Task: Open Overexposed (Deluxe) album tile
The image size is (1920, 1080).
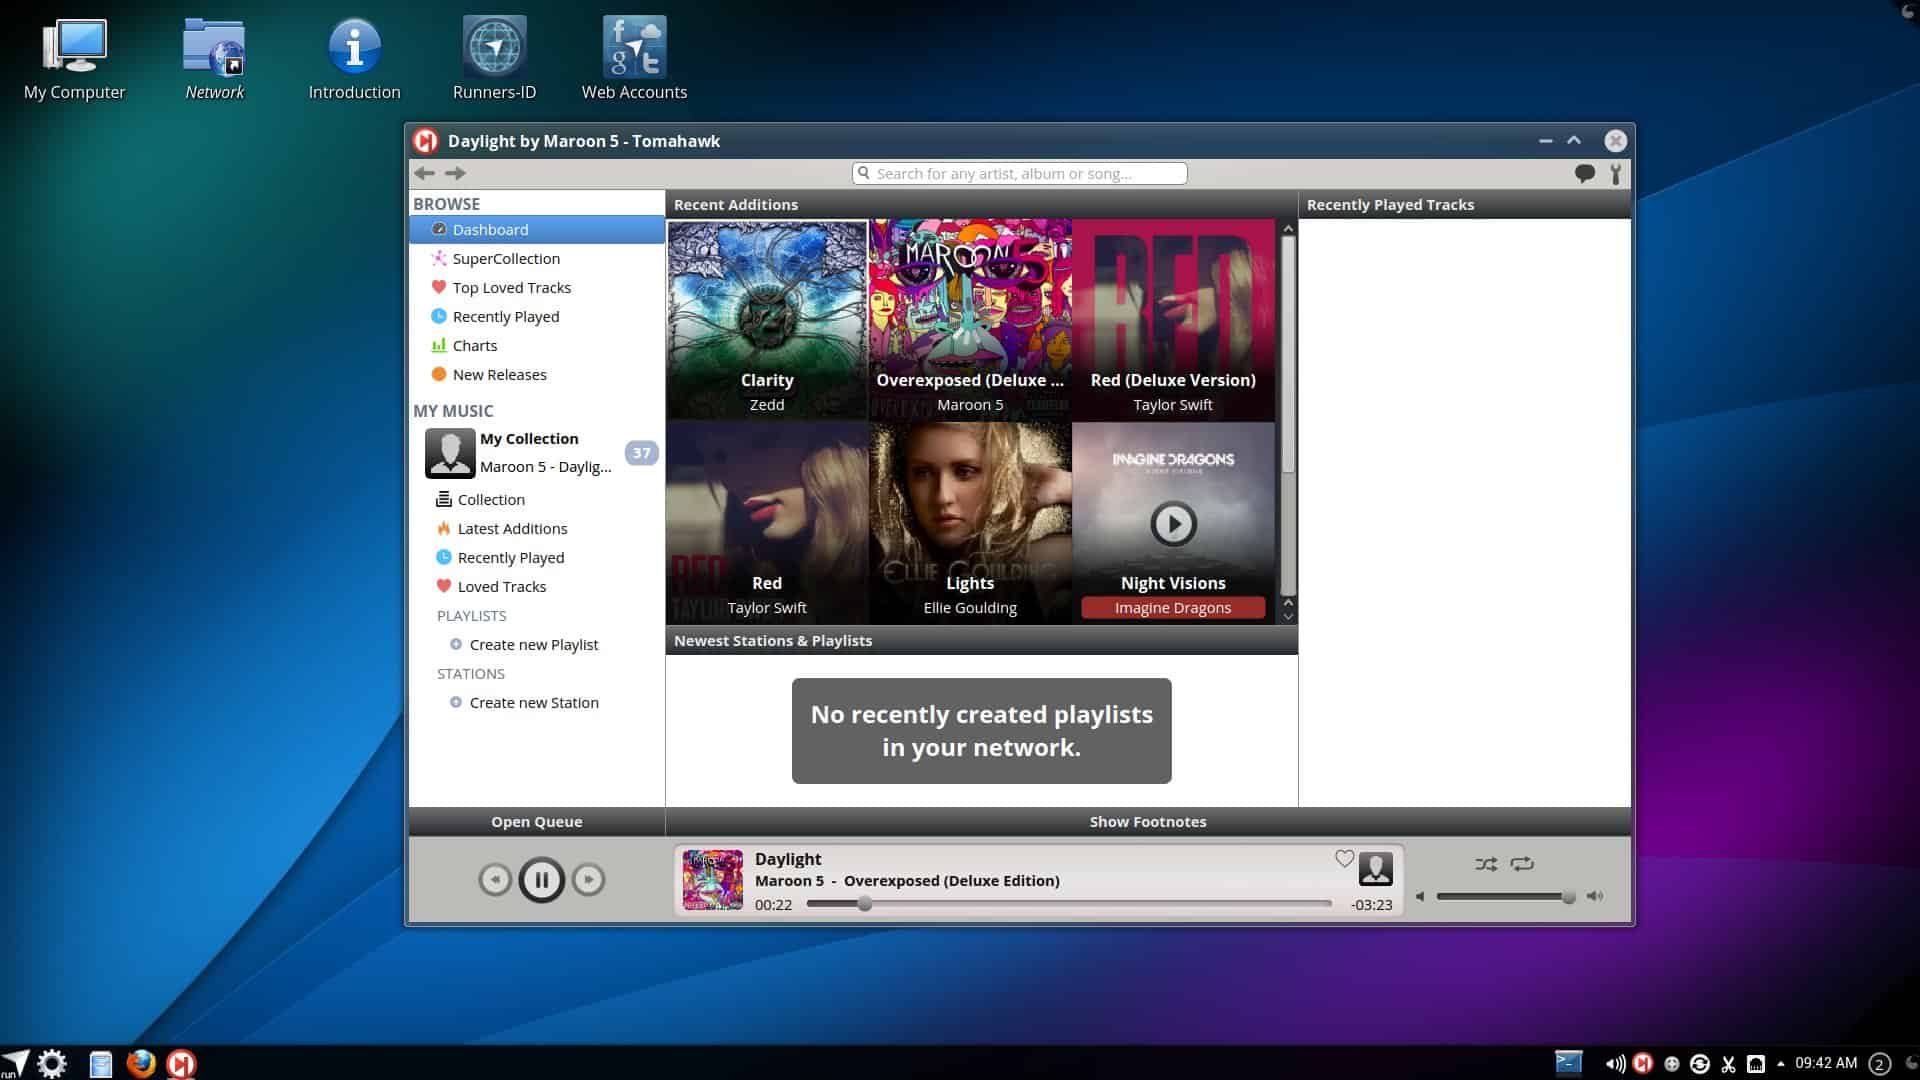Action: (x=970, y=320)
